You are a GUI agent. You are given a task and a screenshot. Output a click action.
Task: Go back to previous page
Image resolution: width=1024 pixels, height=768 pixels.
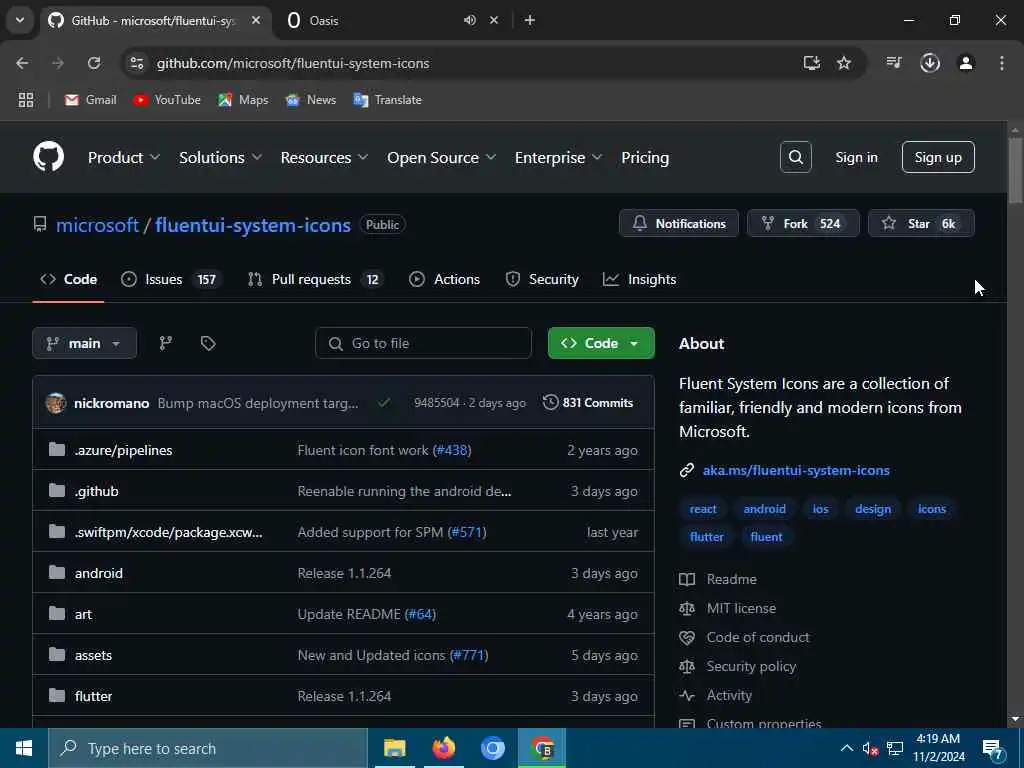tap(22, 63)
